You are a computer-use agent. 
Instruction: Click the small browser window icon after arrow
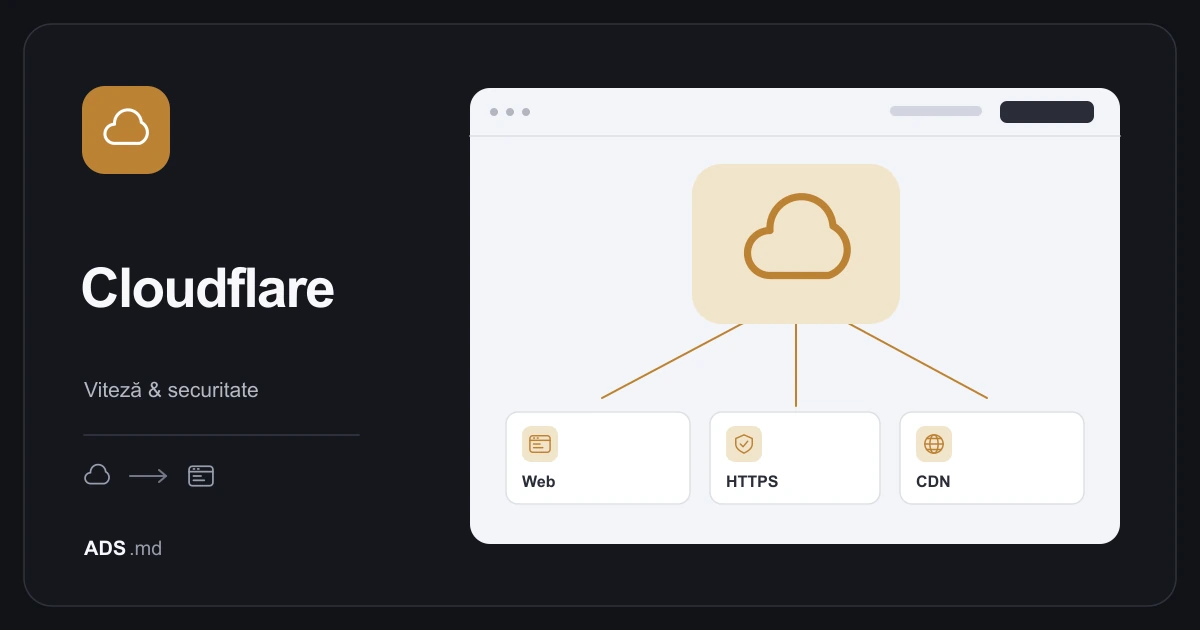[201, 476]
